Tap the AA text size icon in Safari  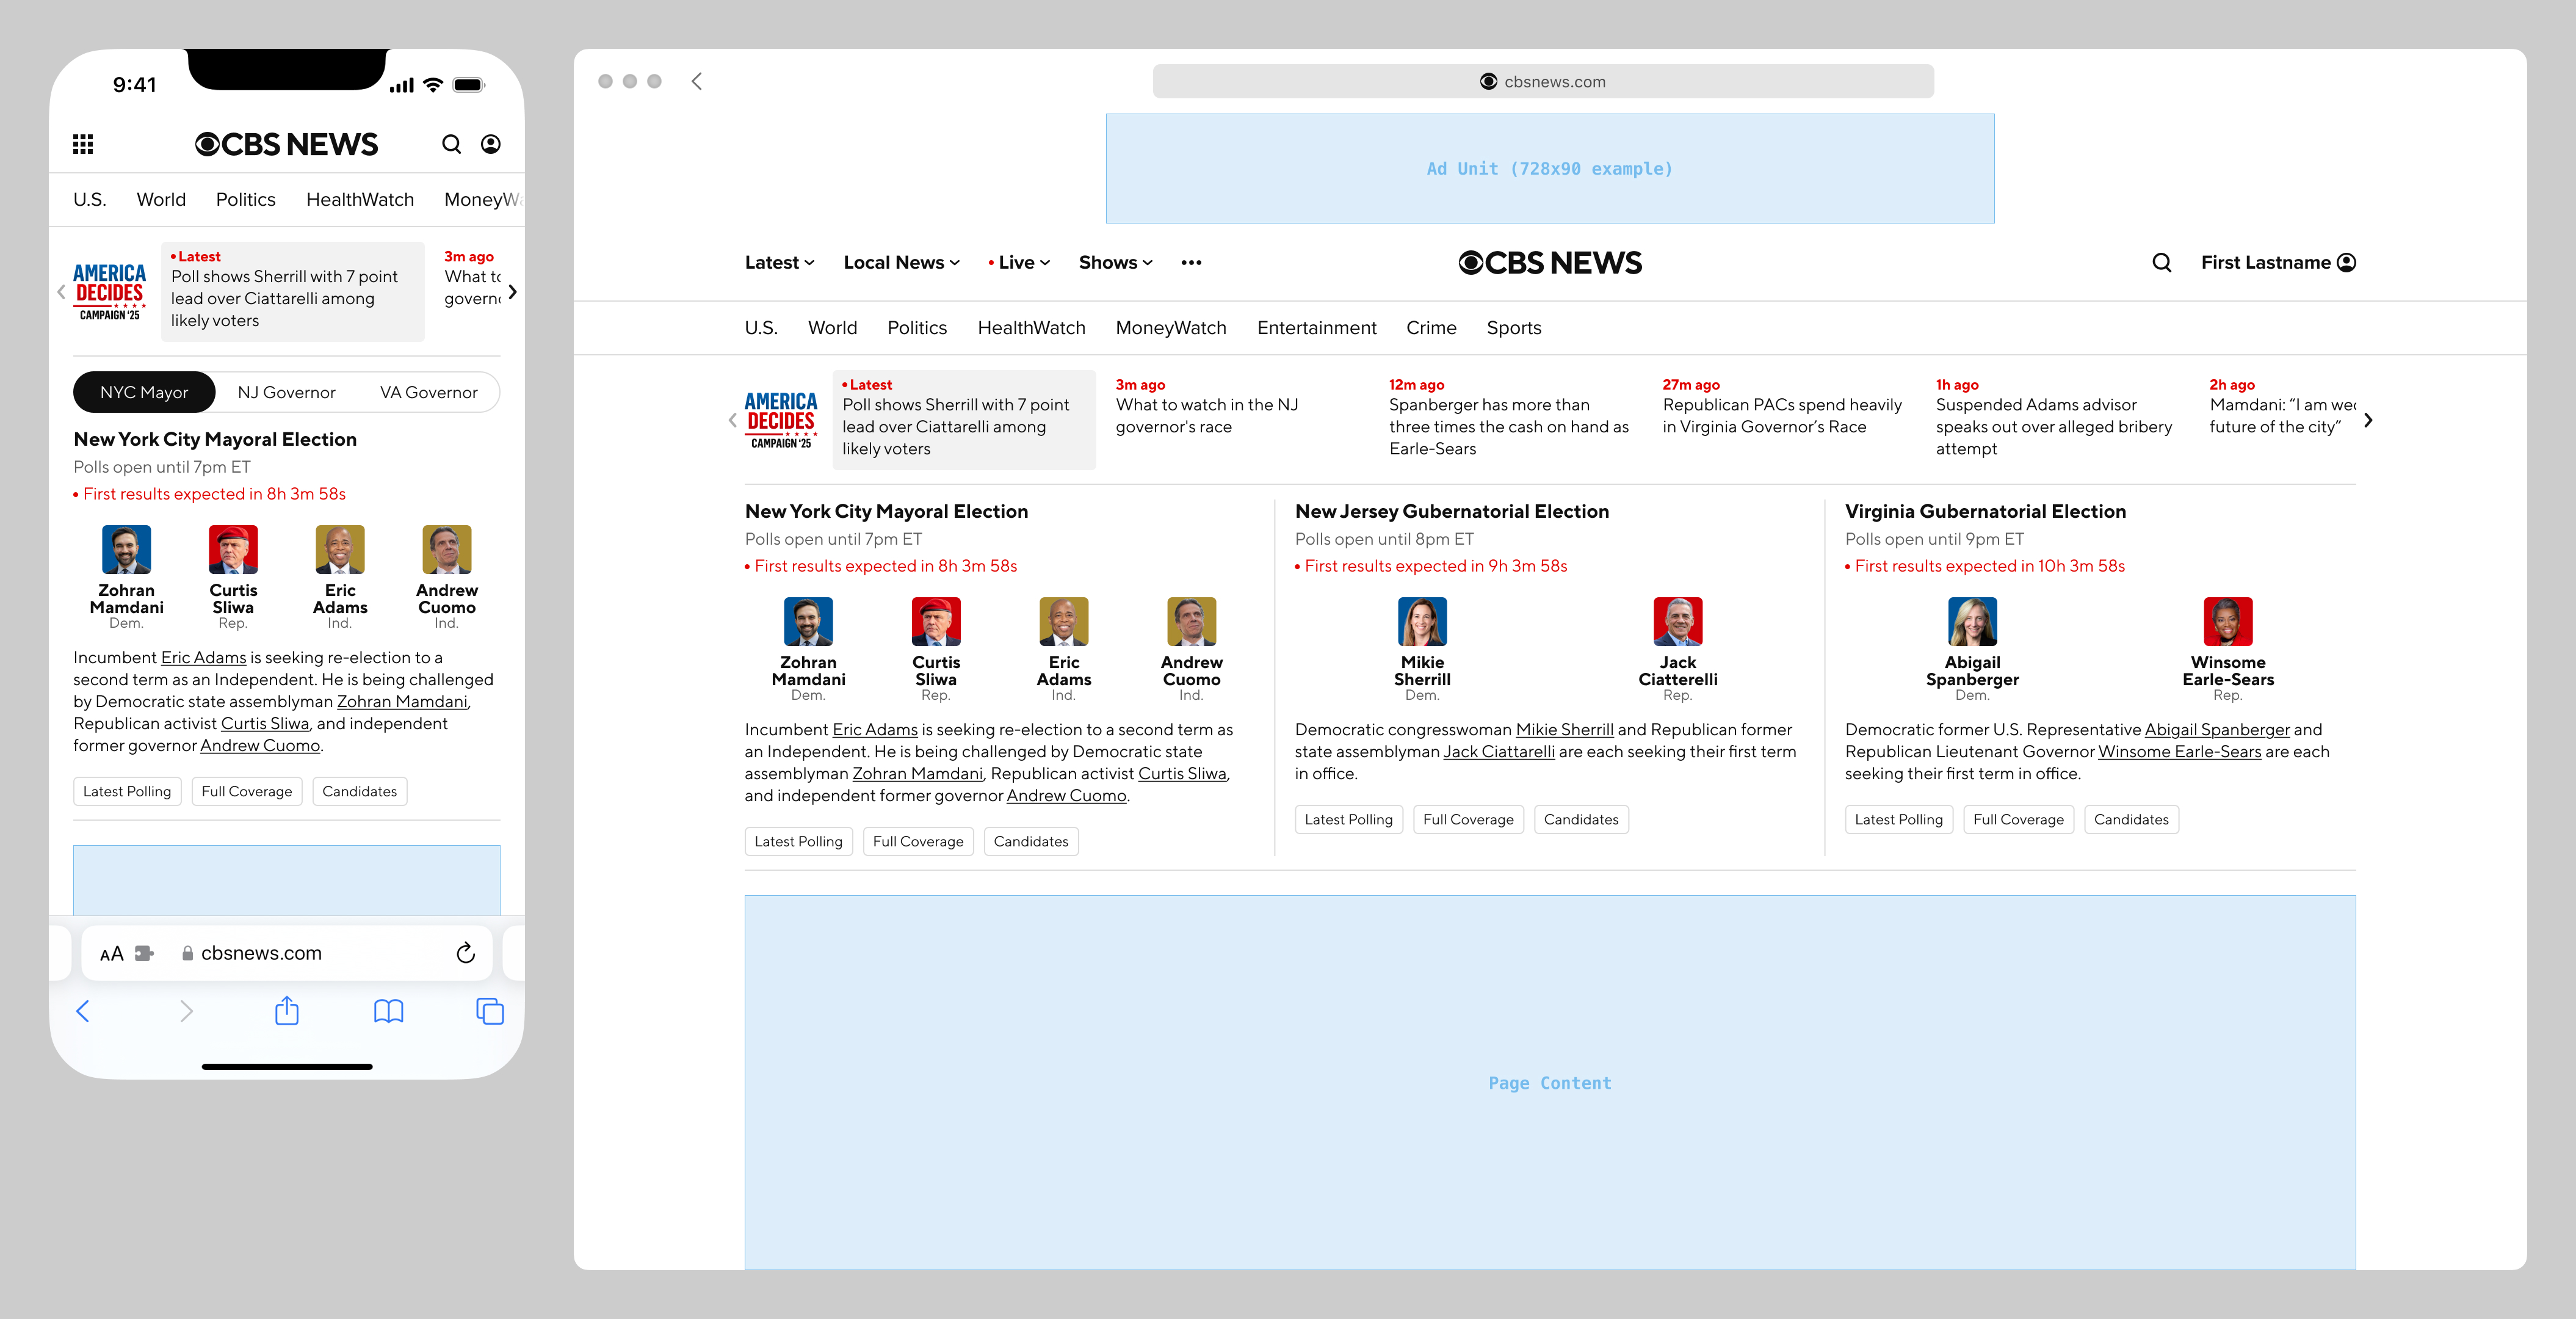112,953
